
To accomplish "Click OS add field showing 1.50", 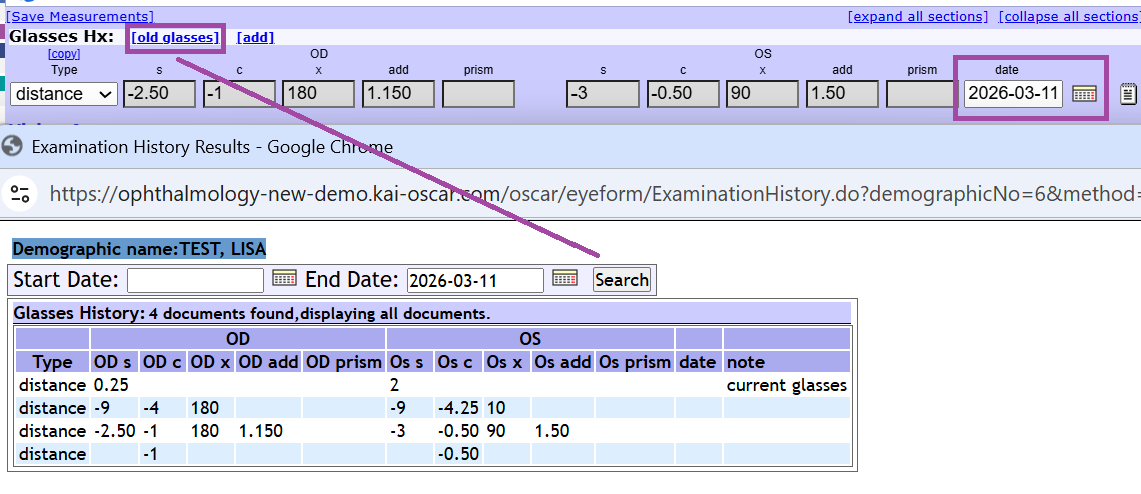I will (x=843, y=94).
